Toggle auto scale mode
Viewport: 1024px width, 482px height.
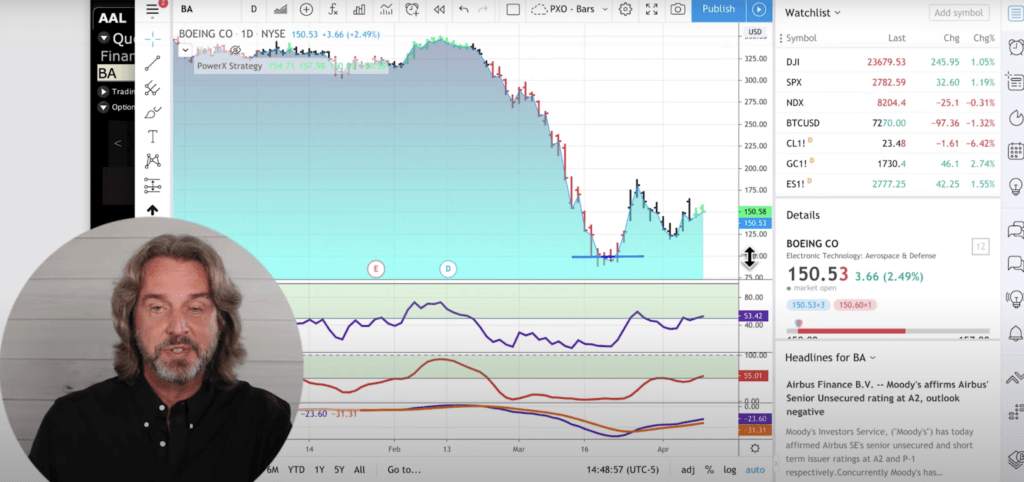point(755,470)
